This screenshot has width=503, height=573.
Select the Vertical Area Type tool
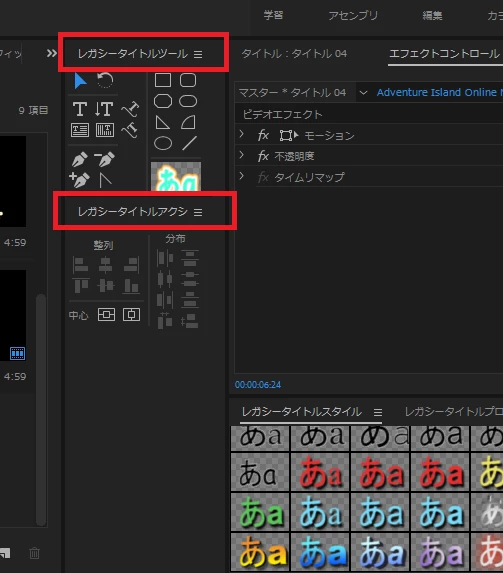pyautogui.click(x=105, y=130)
